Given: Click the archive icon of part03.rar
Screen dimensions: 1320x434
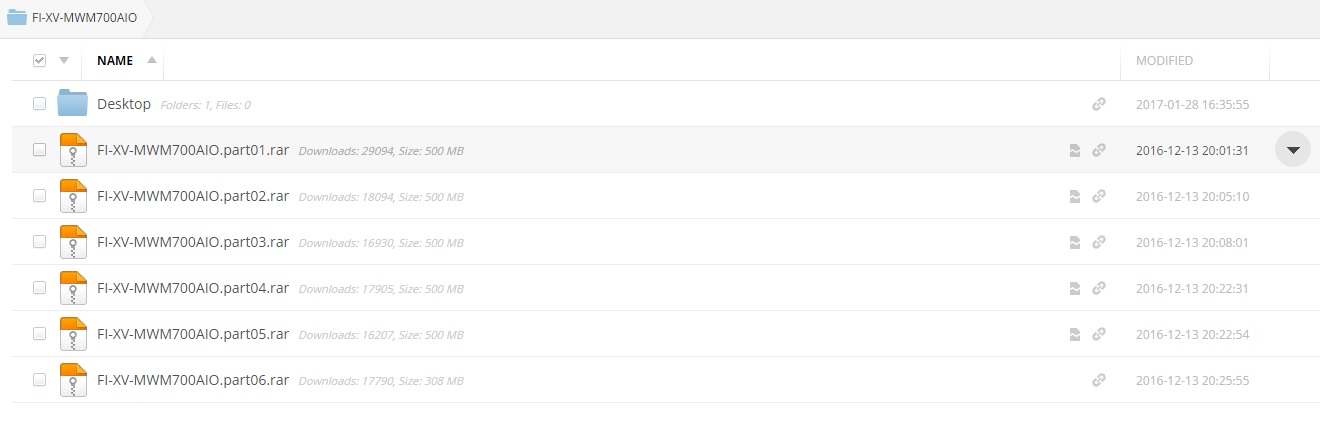Looking at the screenshot, I should pos(73,242).
